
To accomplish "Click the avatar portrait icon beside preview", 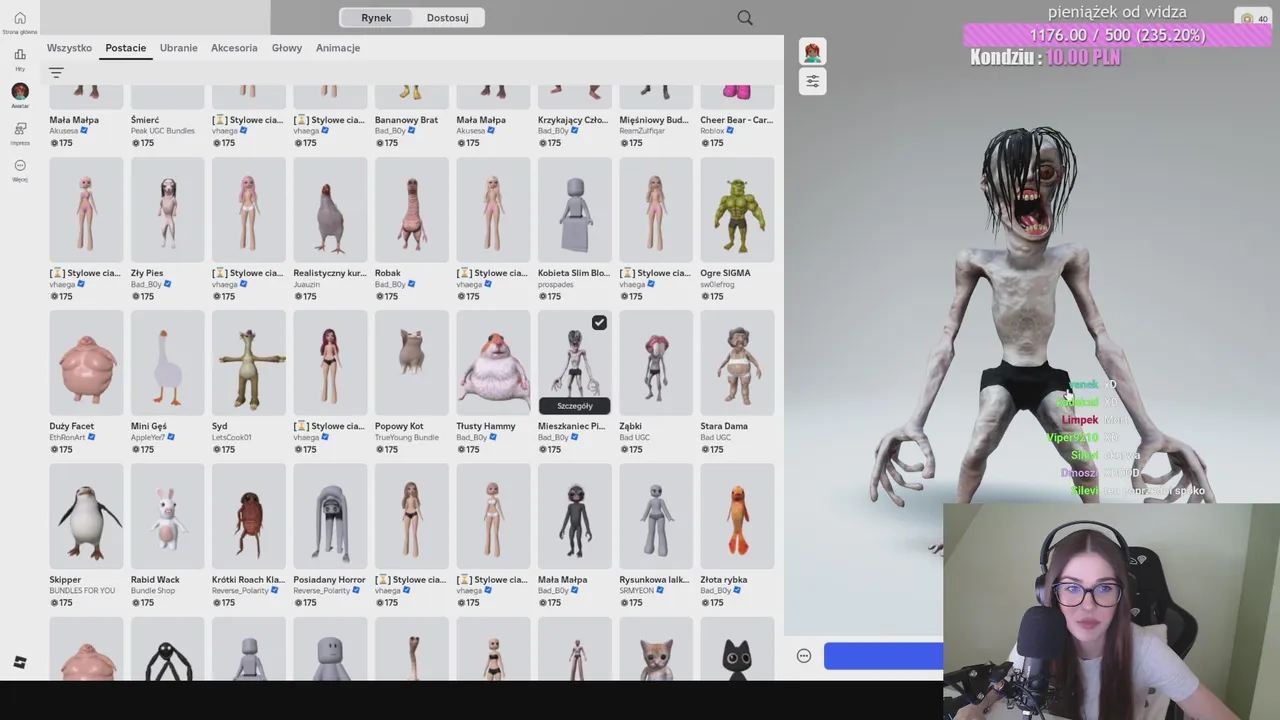I will pyautogui.click(x=812, y=51).
